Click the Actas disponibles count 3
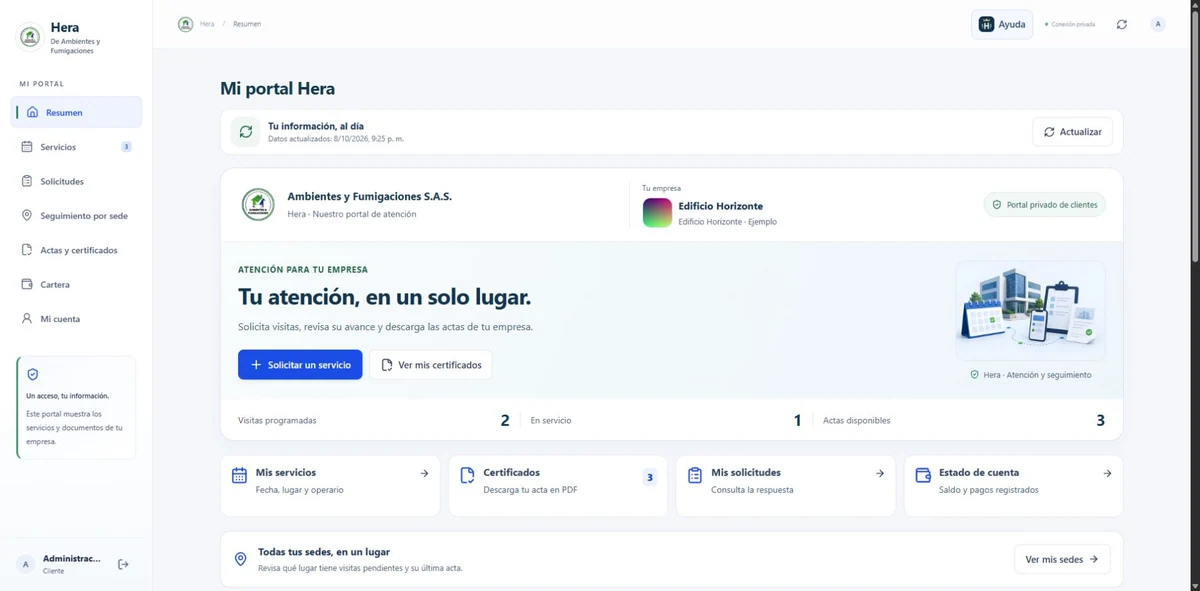Image resolution: width=1200 pixels, height=591 pixels. 1100,421
